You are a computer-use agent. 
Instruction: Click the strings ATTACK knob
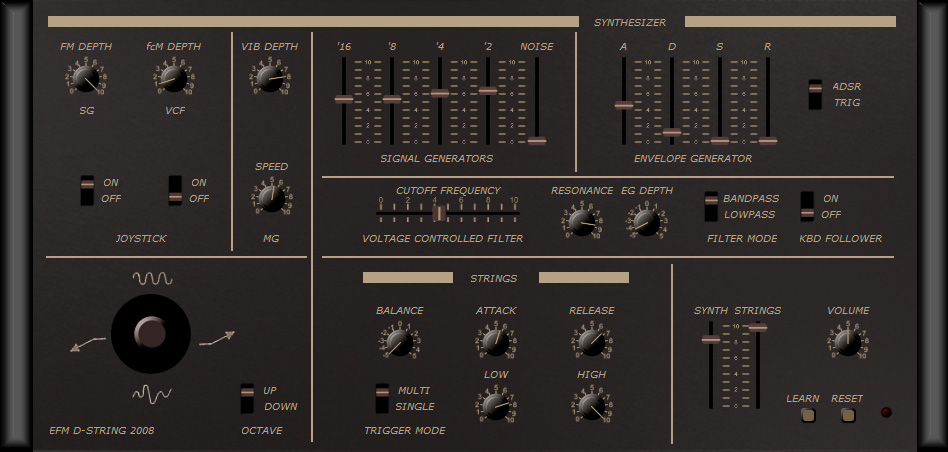(495, 343)
